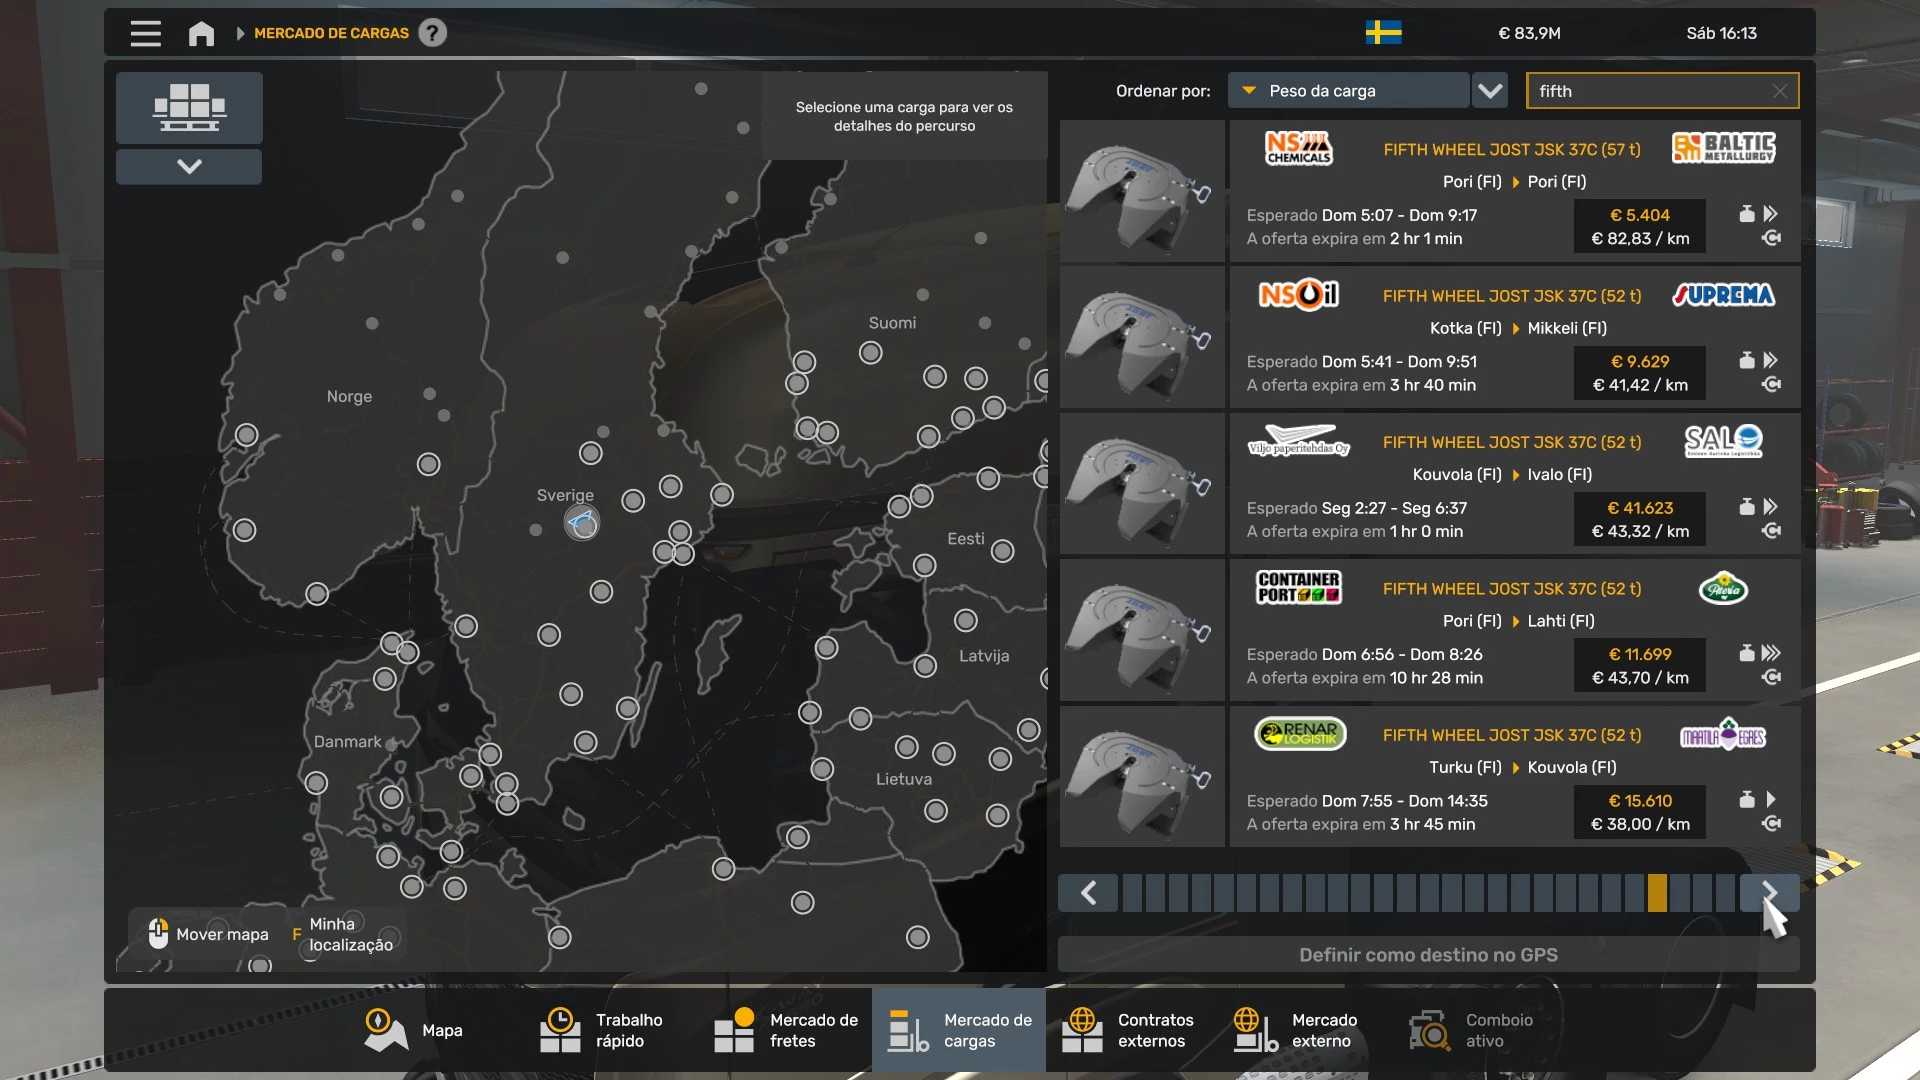Viewport: 1920px width, 1080px height.
Task: Clear the fifth search text
Action: tap(1780, 91)
